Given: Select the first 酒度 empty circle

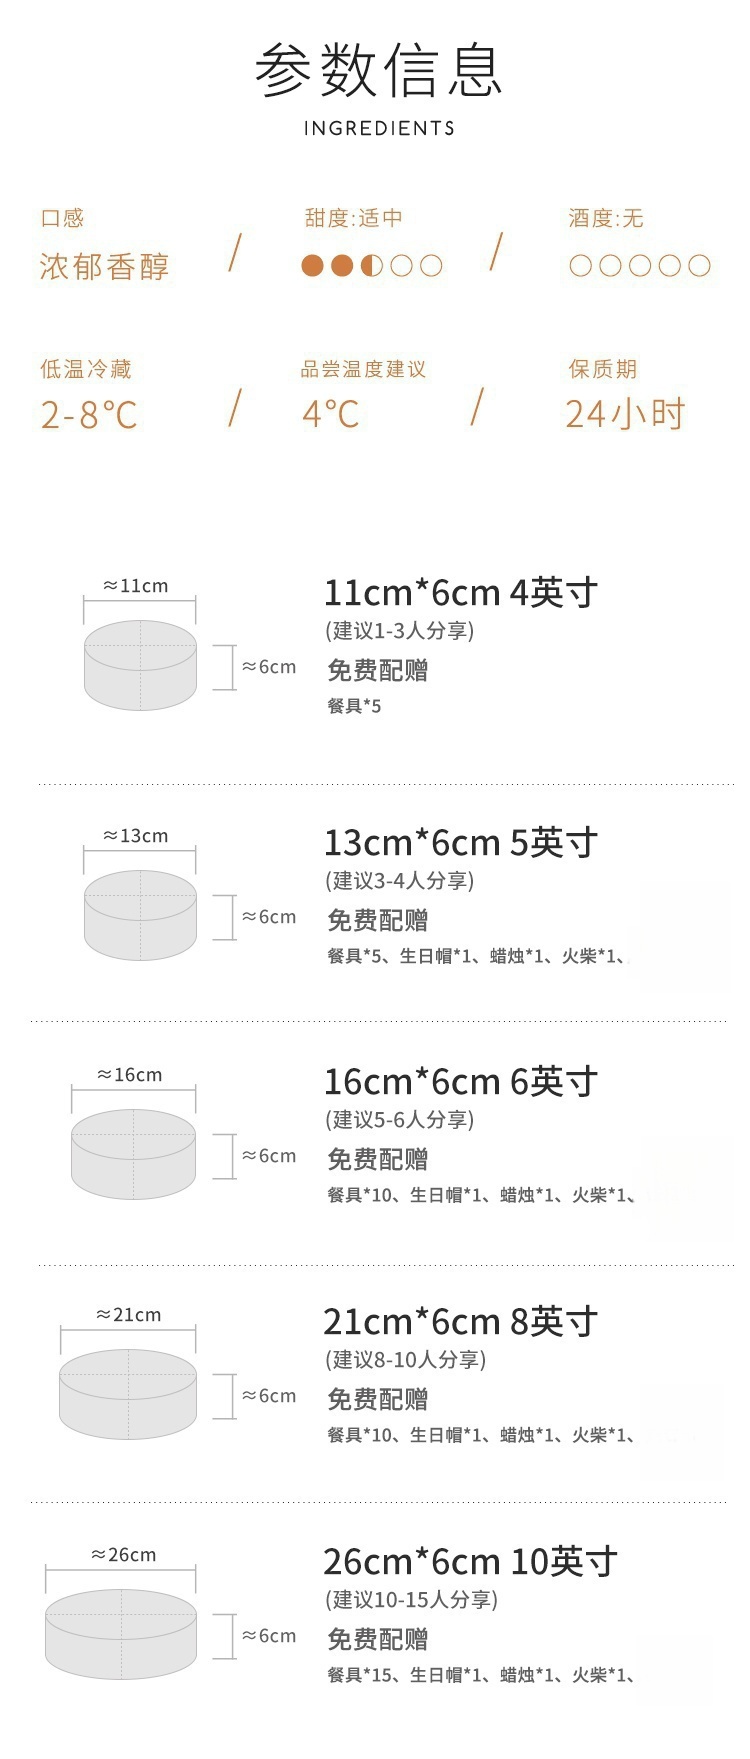Looking at the screenshot, I should coord(580,265).
